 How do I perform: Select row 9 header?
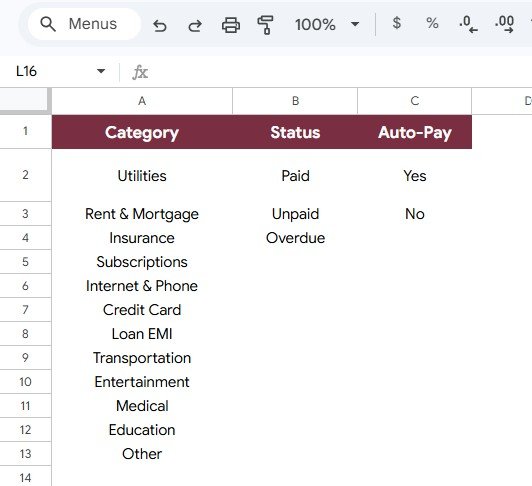point(25,358)
